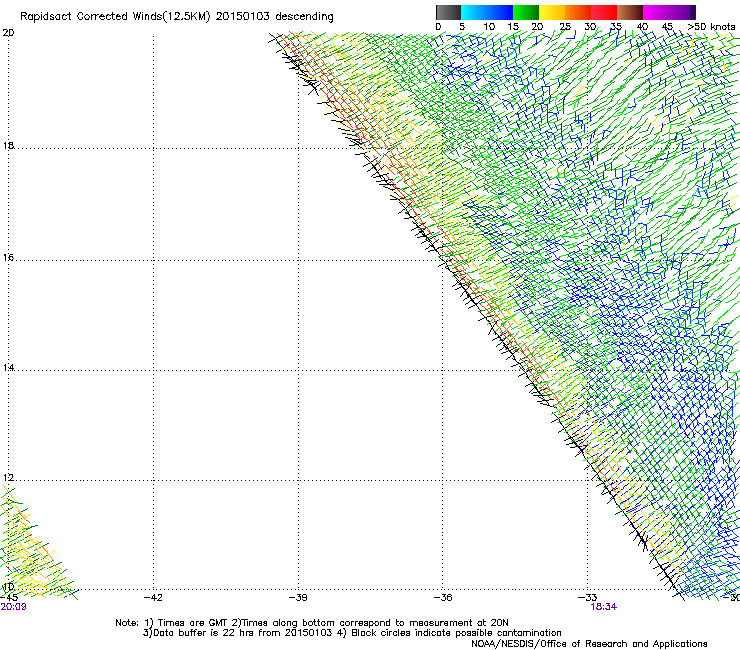
Task: Click the latitude axis label '14'
Action: tap(8, 367)
